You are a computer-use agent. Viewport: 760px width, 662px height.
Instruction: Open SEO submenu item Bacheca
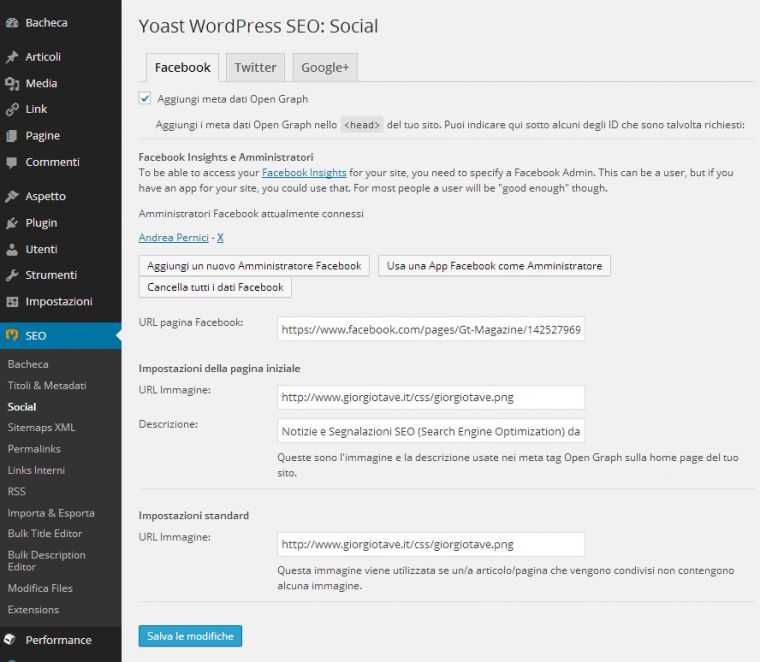[x=28, y=364]
